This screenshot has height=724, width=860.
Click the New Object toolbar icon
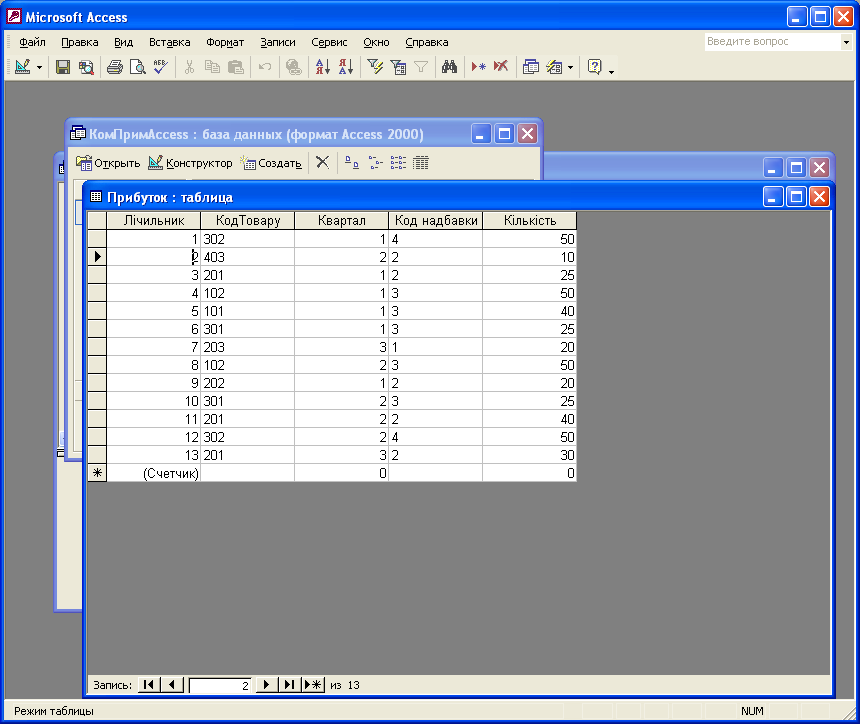(554, 67)
